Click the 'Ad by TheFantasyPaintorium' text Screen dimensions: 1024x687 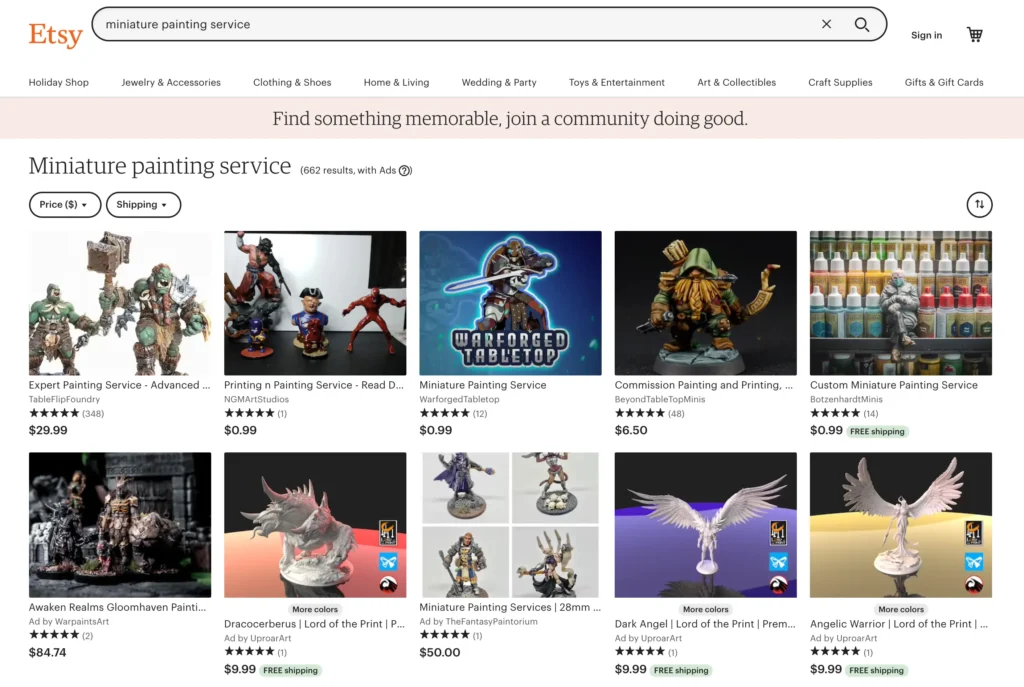point(479,622)
